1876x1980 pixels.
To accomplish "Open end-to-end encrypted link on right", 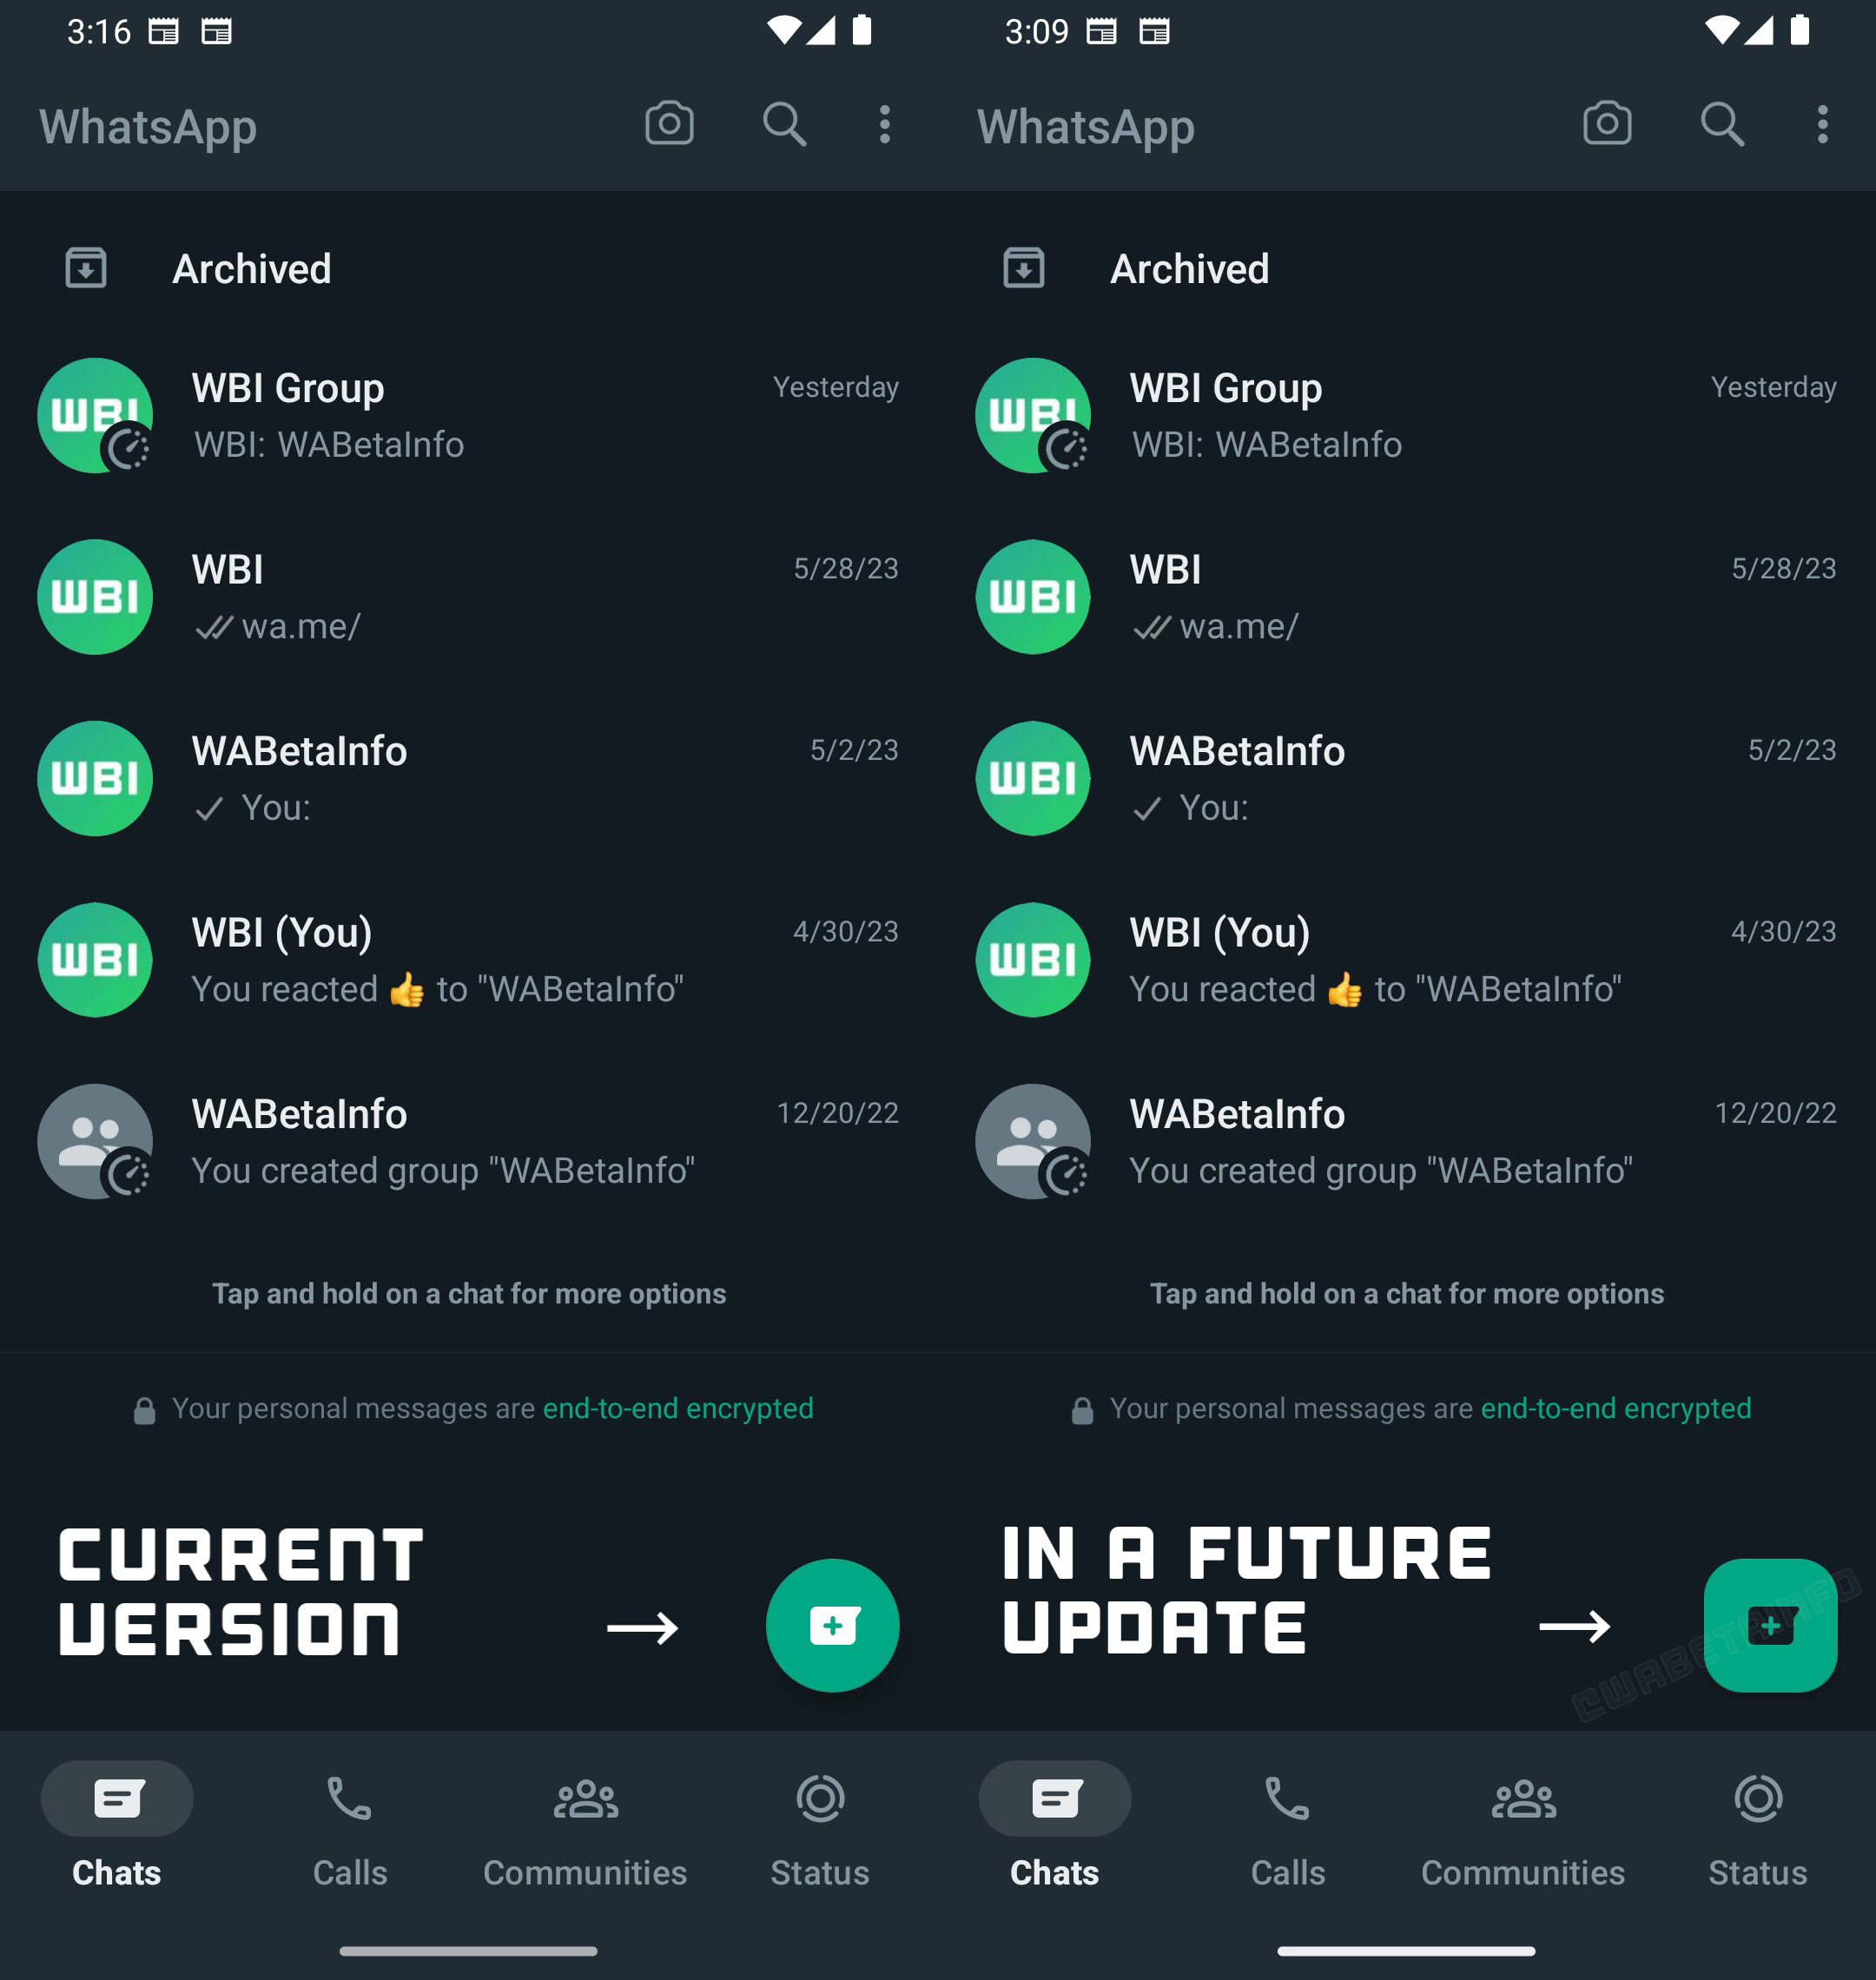I will (1616, 1408).
